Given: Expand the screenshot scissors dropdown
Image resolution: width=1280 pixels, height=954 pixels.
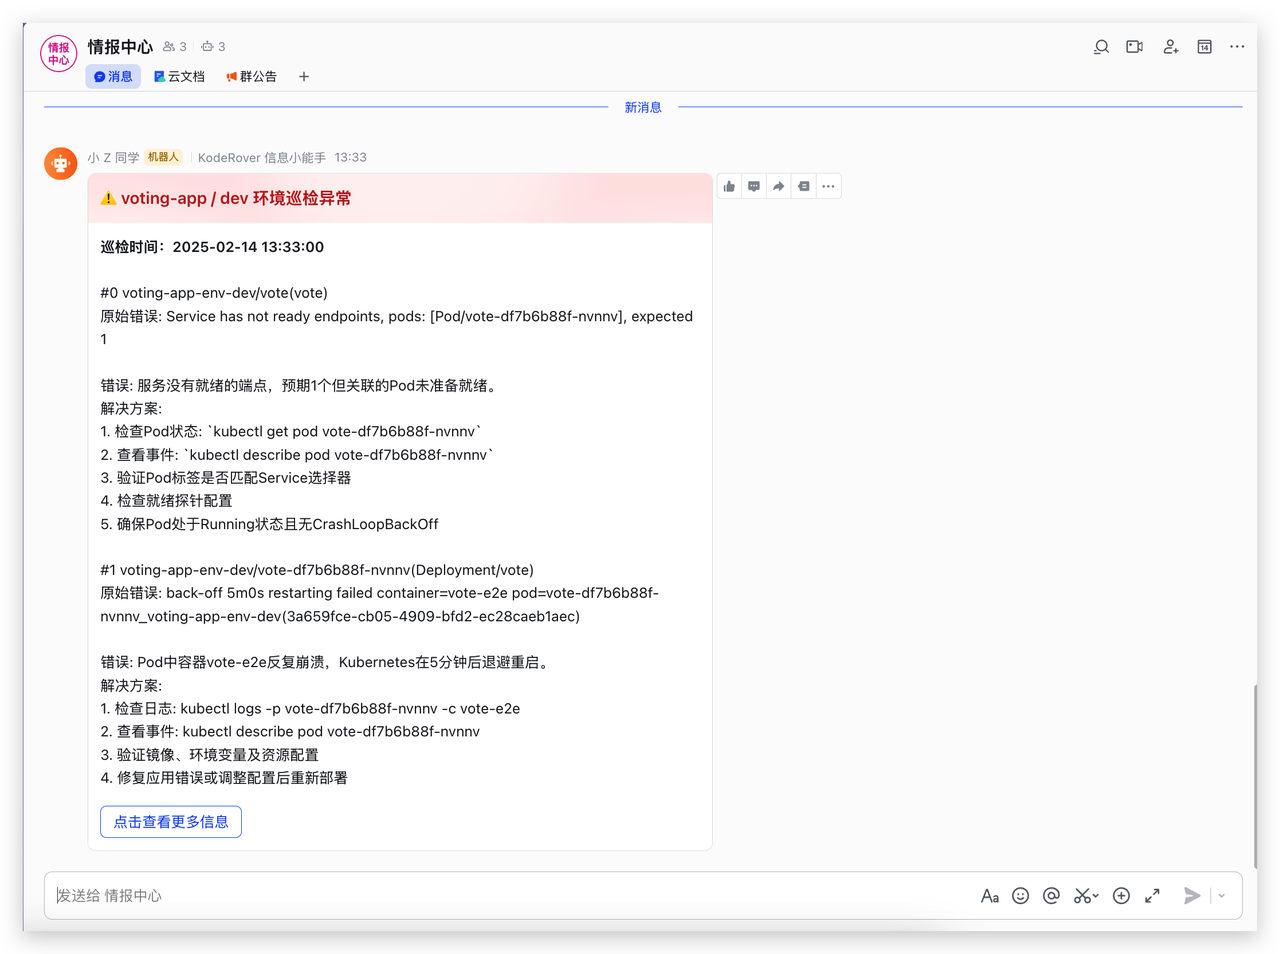Looking at the screenshot, I should (1096, 896).
